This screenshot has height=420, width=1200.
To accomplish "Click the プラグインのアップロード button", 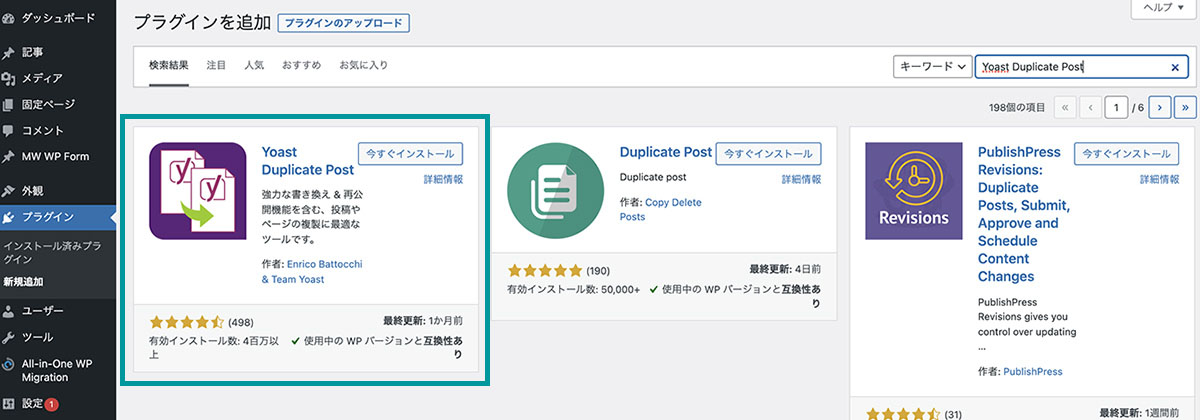I will [343, 22].
